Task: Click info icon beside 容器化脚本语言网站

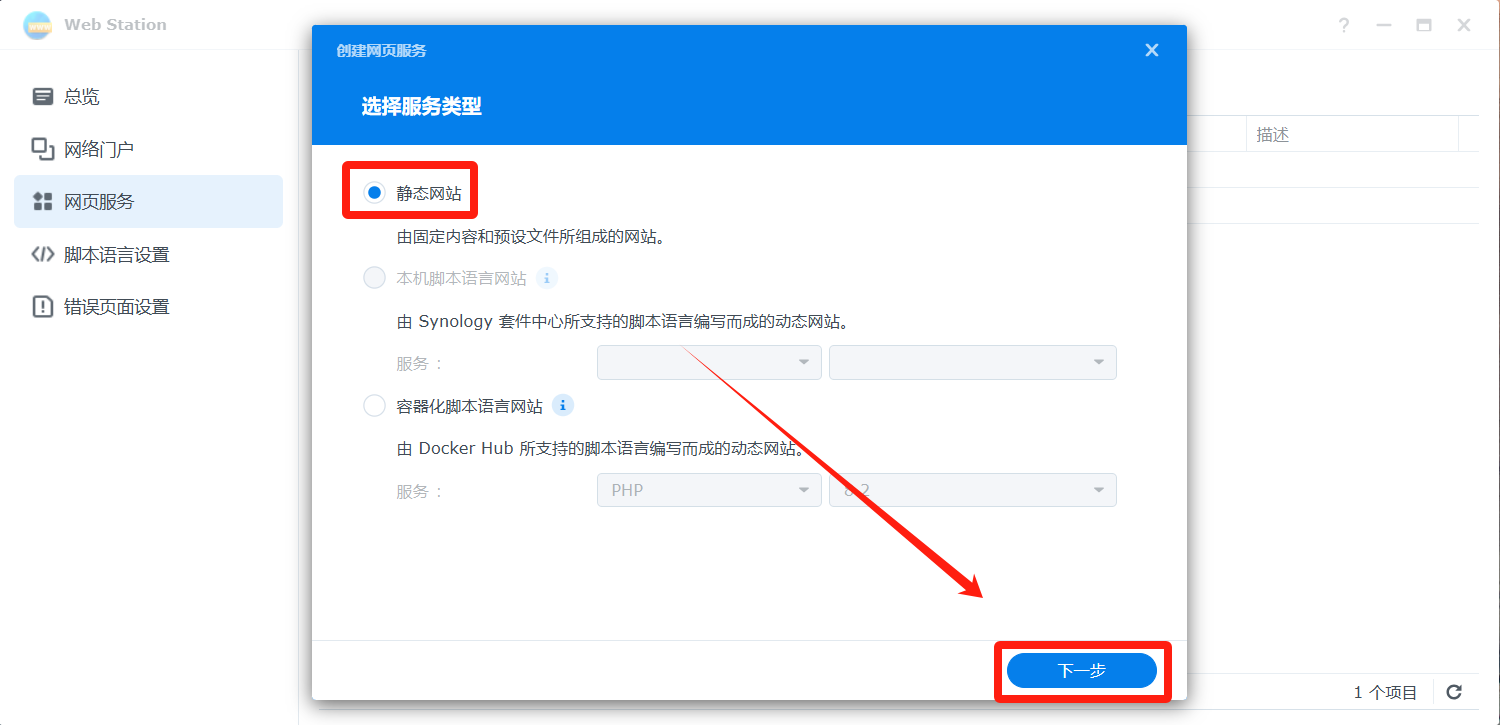Action: 563,405
